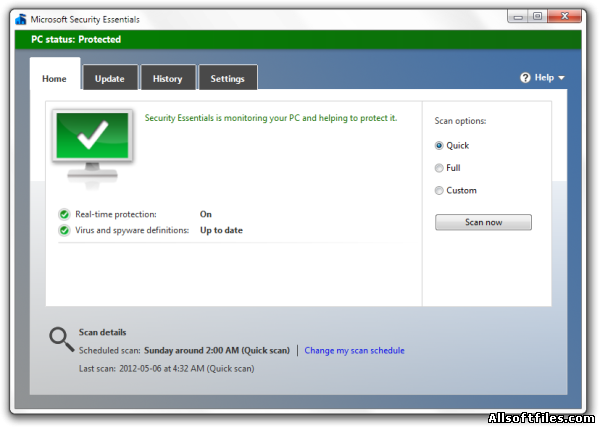Viewport: 600px width, 428px height.
Task: Click the Up to date definitions value
Action: tap(221, 230)
